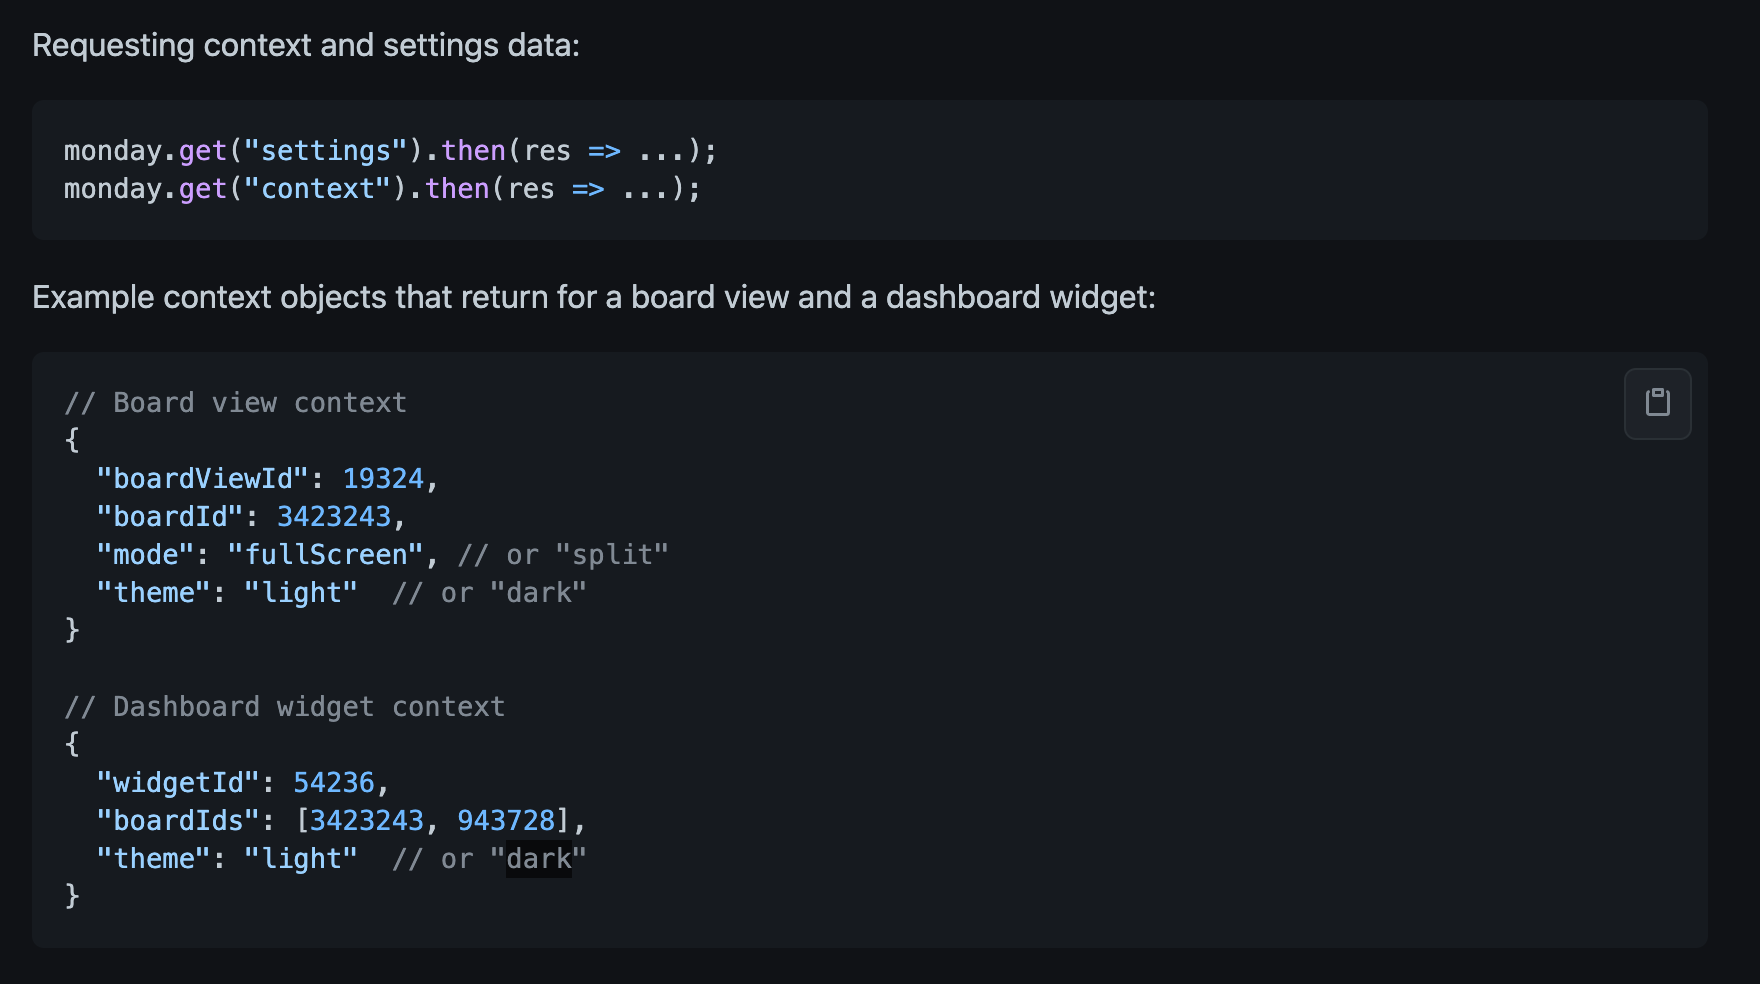Viewport: 1760px width, 984px height.
Task: Click the "mode" key in board context
Action: pos(145,555)
